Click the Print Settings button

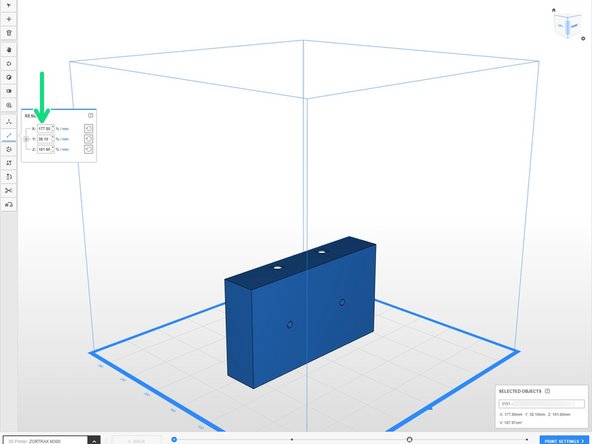click(564, 441)
